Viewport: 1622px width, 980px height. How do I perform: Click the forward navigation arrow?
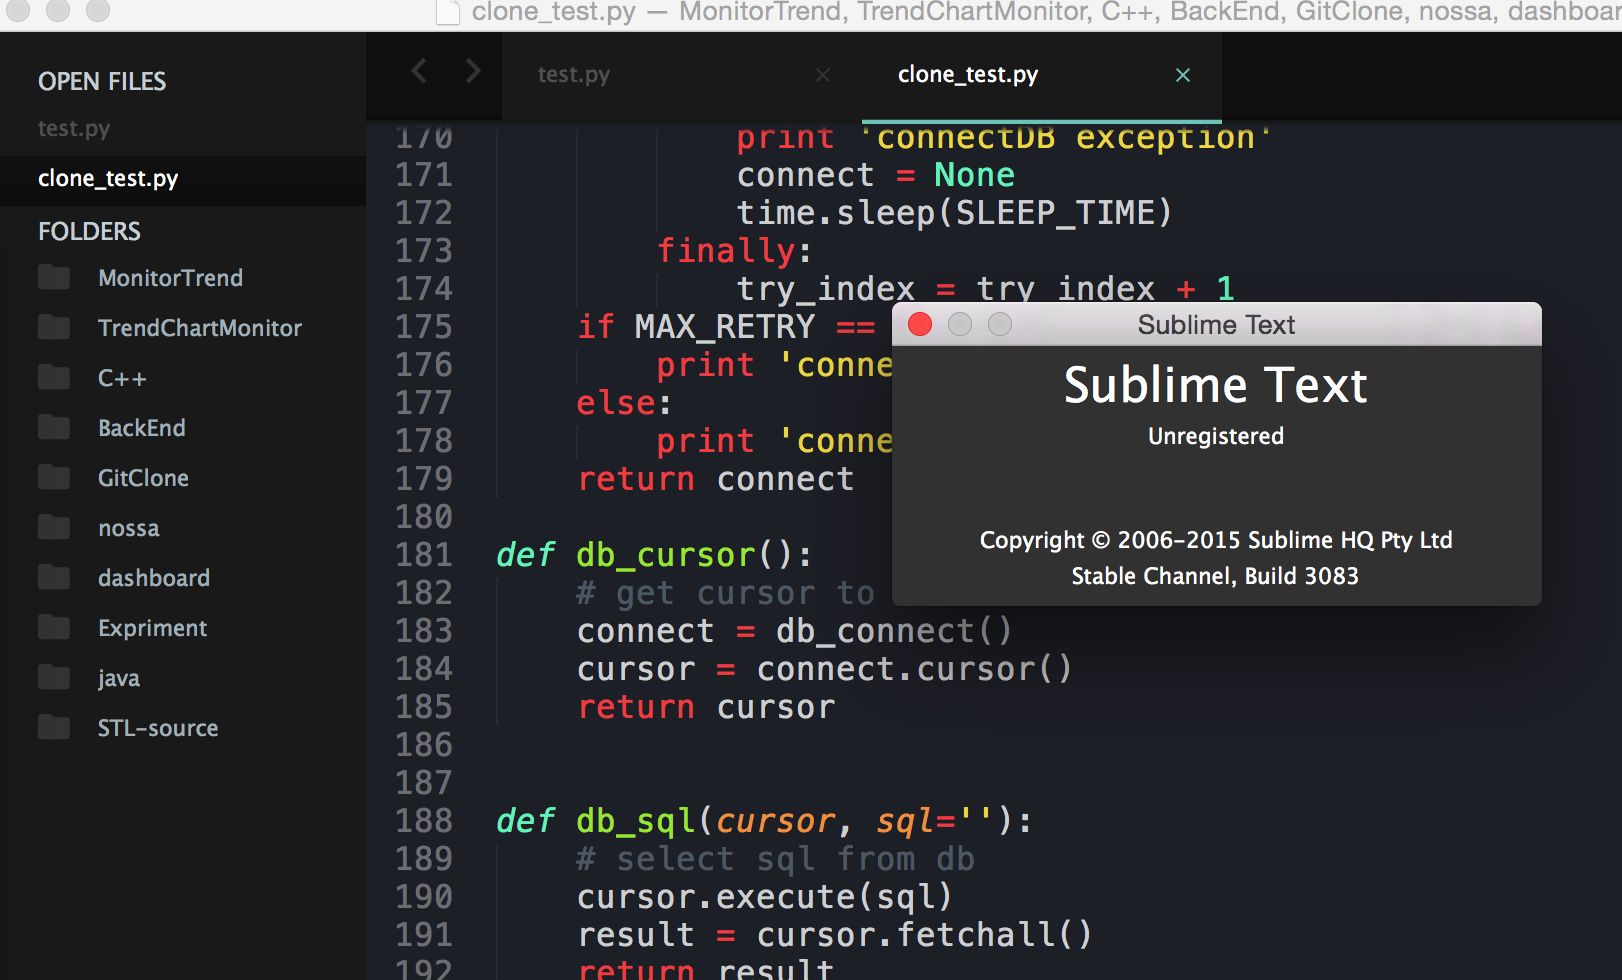coord(471,70)
